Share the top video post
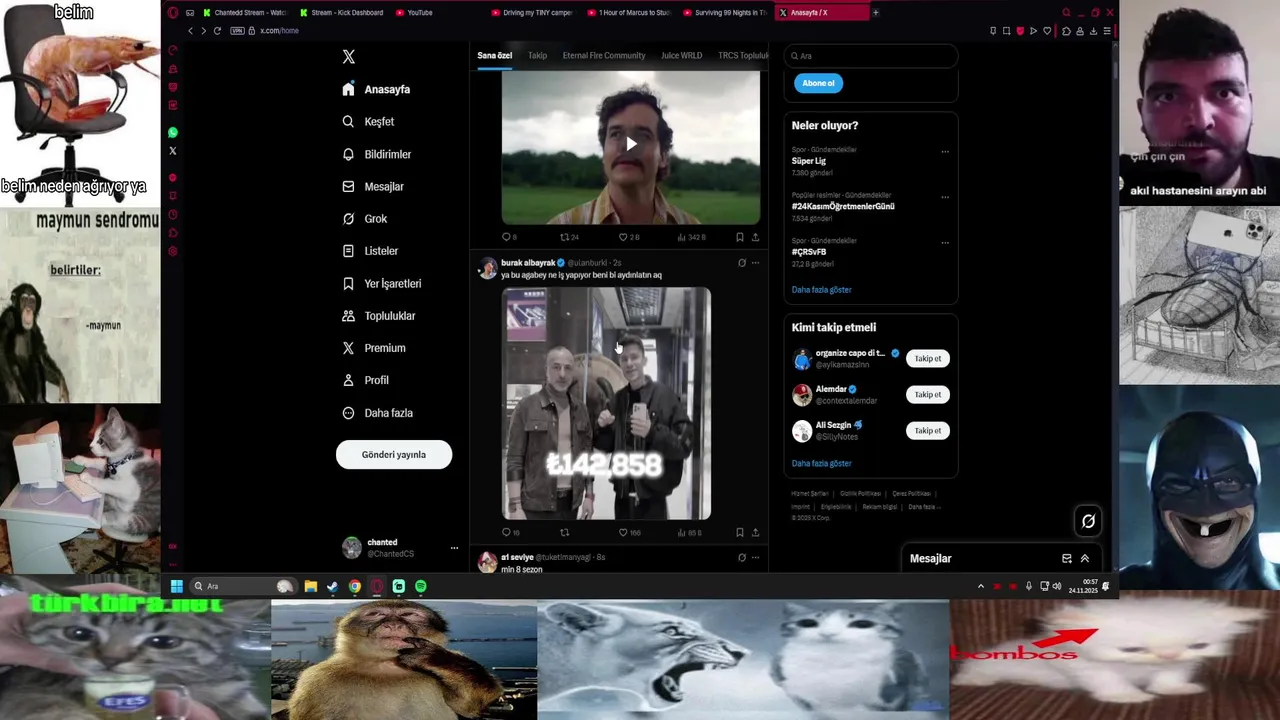 pos(755,237)
